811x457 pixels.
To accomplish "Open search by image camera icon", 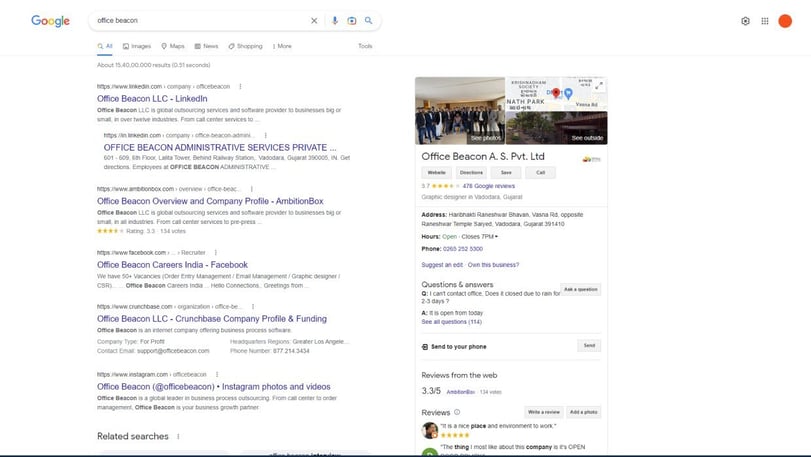I will 352,21.
